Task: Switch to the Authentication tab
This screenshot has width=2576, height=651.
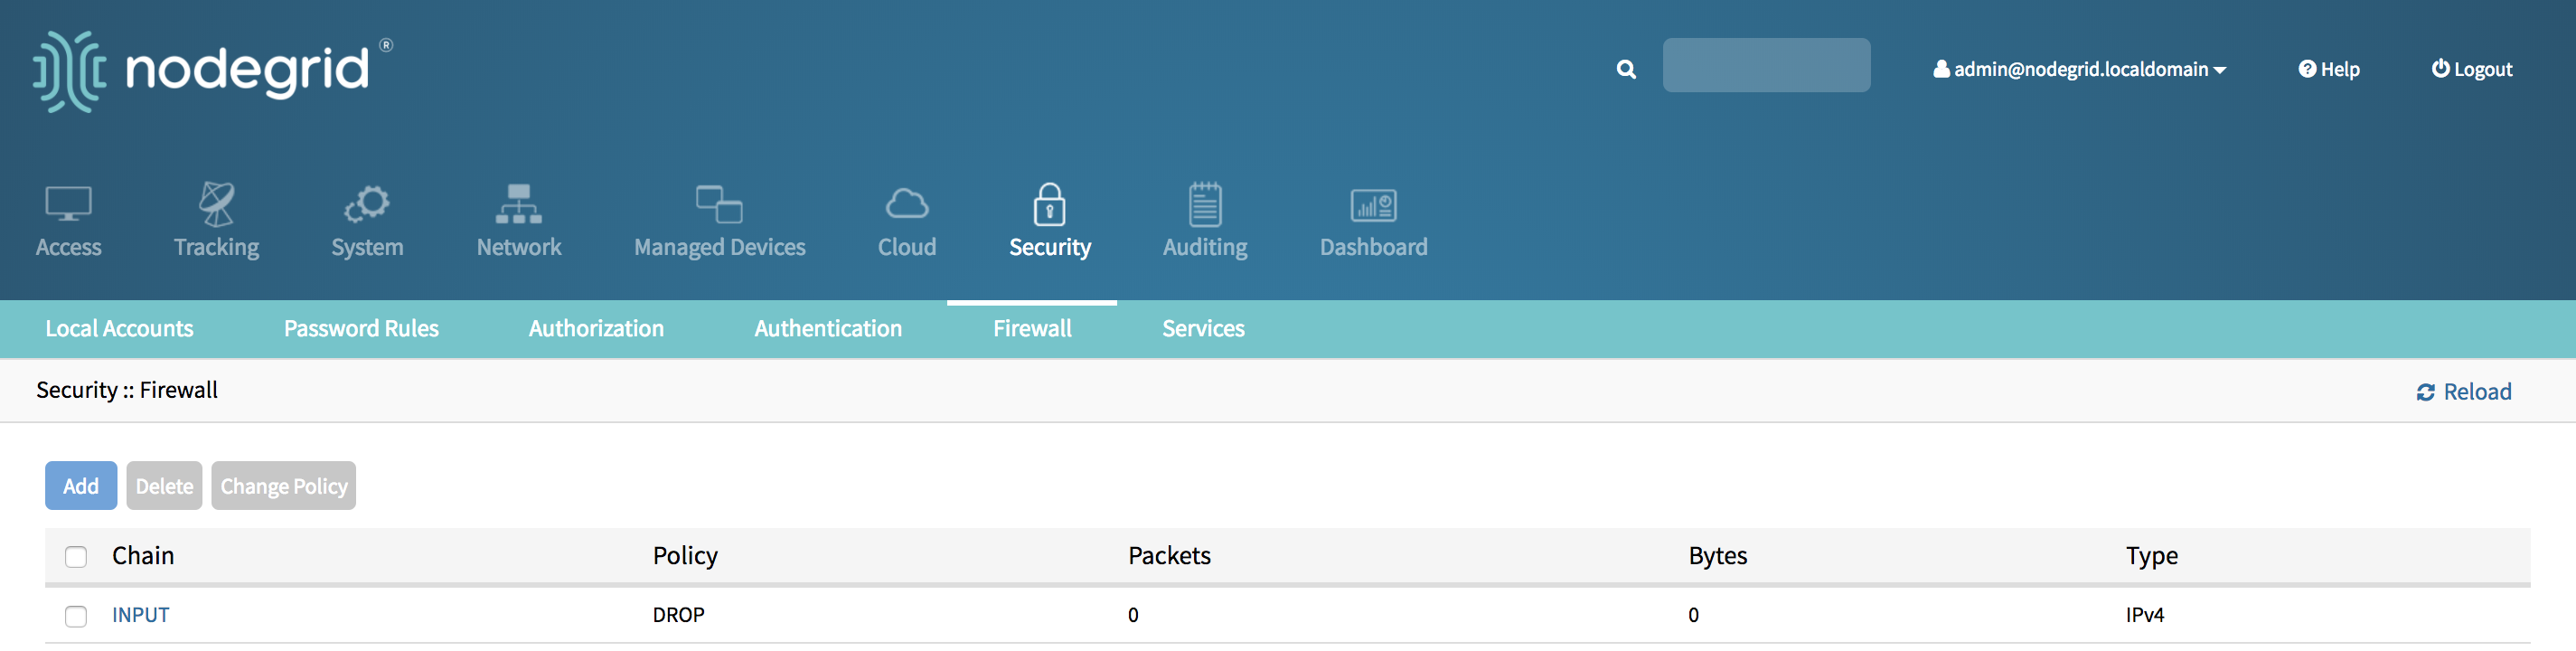Action: (828, 329)
